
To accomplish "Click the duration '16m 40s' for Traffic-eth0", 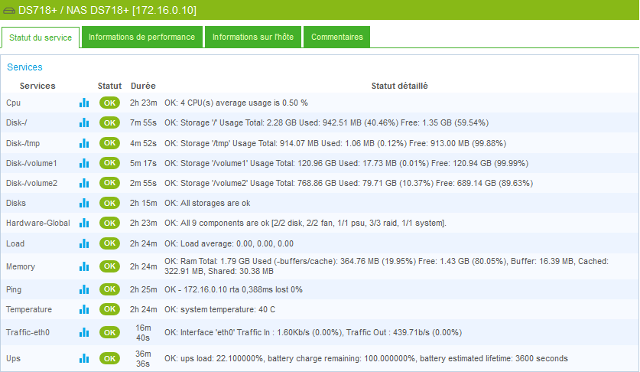I will pos(143,333).
